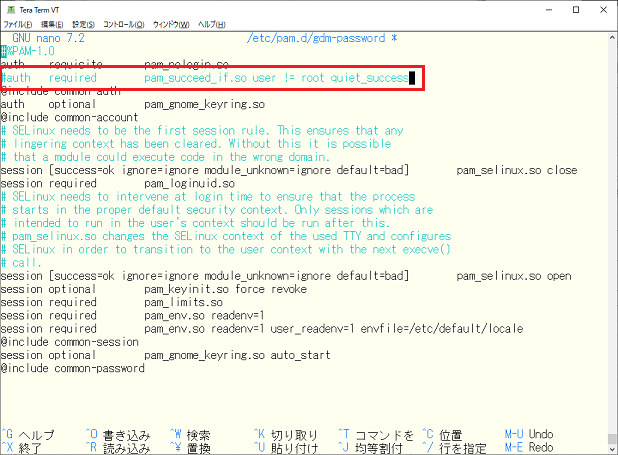Open the ヘルプ(H) menu

tap(213, 24)
